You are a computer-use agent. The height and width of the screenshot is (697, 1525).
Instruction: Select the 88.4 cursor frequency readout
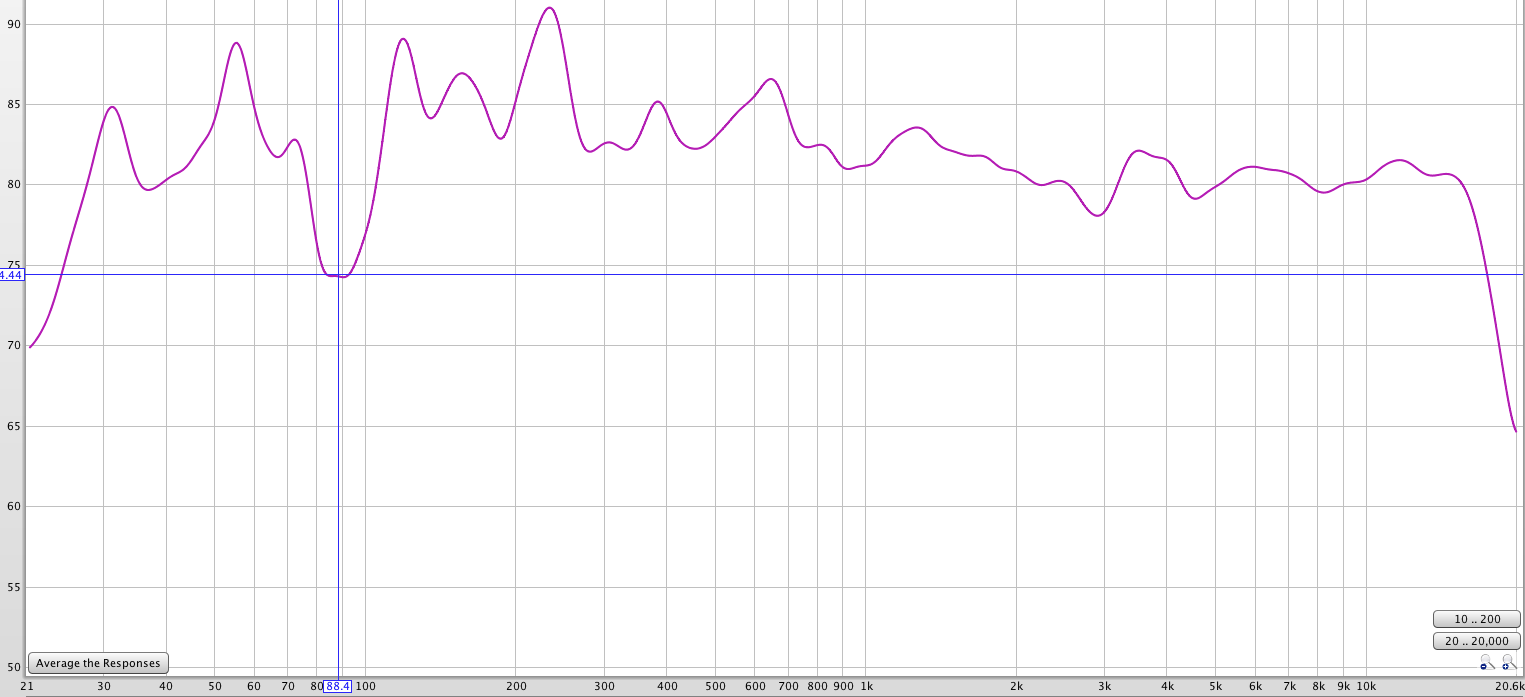point(338,686)
